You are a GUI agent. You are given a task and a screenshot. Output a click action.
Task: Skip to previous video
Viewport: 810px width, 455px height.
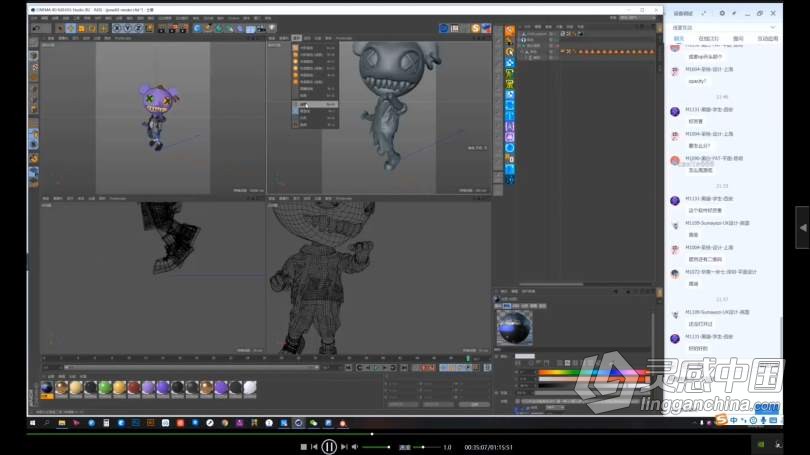(x=315, y=447)
